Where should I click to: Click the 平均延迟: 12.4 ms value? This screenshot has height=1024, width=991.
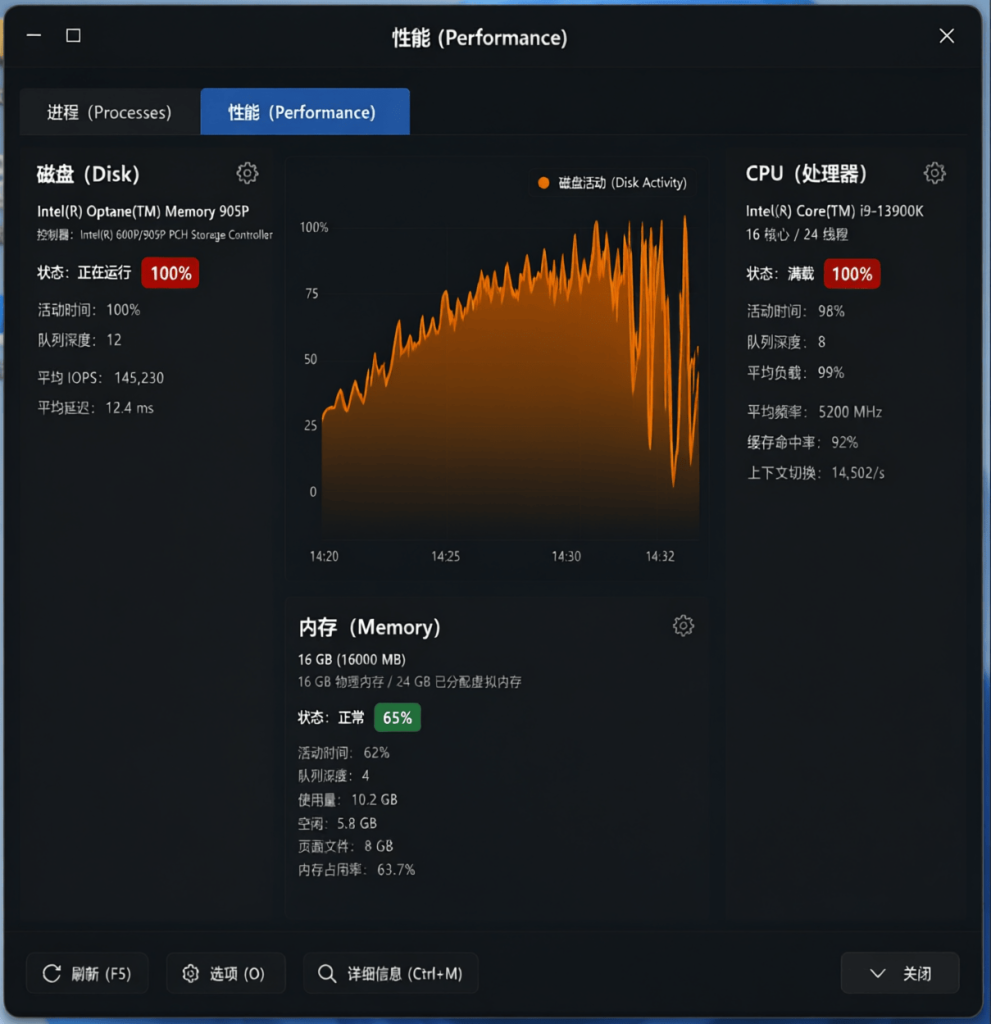click(x=95, y=408)
